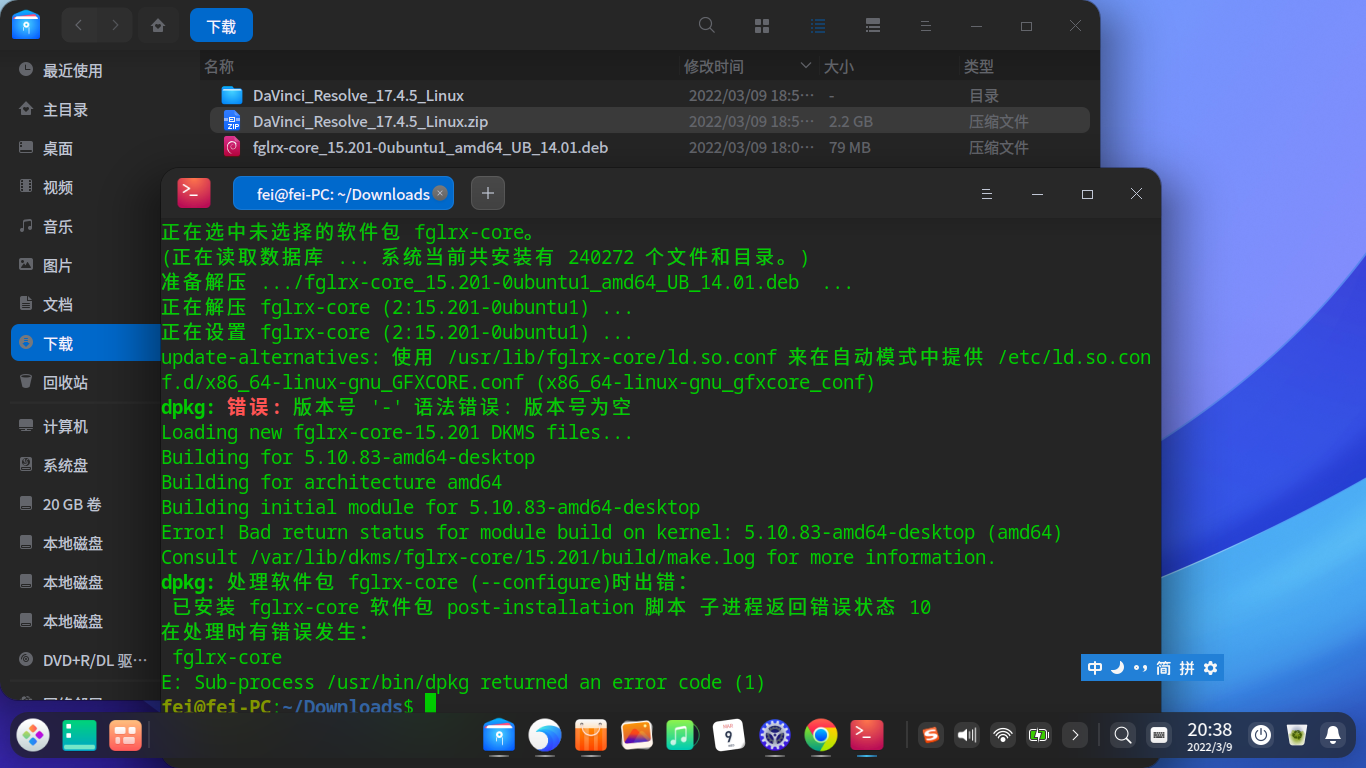1366x768 pixels.
Task: Open the terminal window menu
Action: [x=987, y=194]
